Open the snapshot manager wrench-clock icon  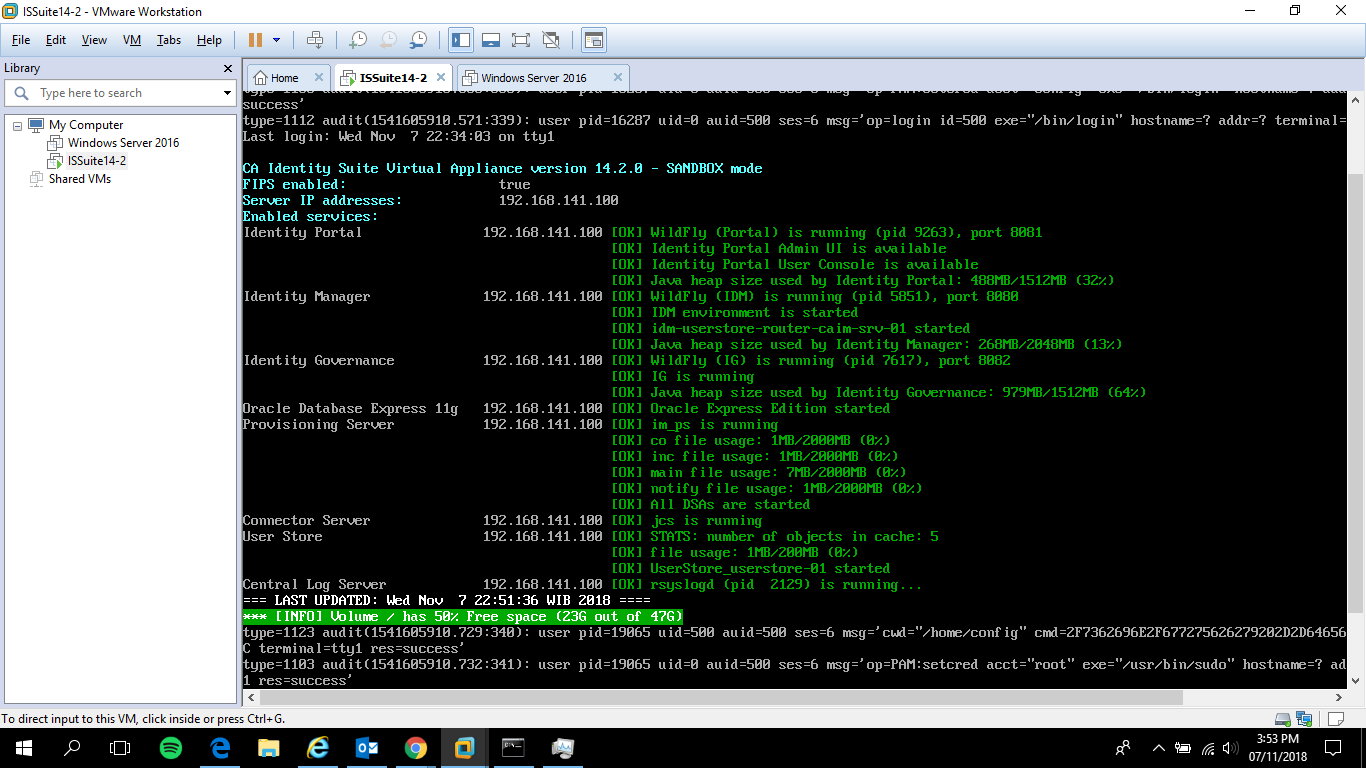pyautogui.click(x=419, y=40)
